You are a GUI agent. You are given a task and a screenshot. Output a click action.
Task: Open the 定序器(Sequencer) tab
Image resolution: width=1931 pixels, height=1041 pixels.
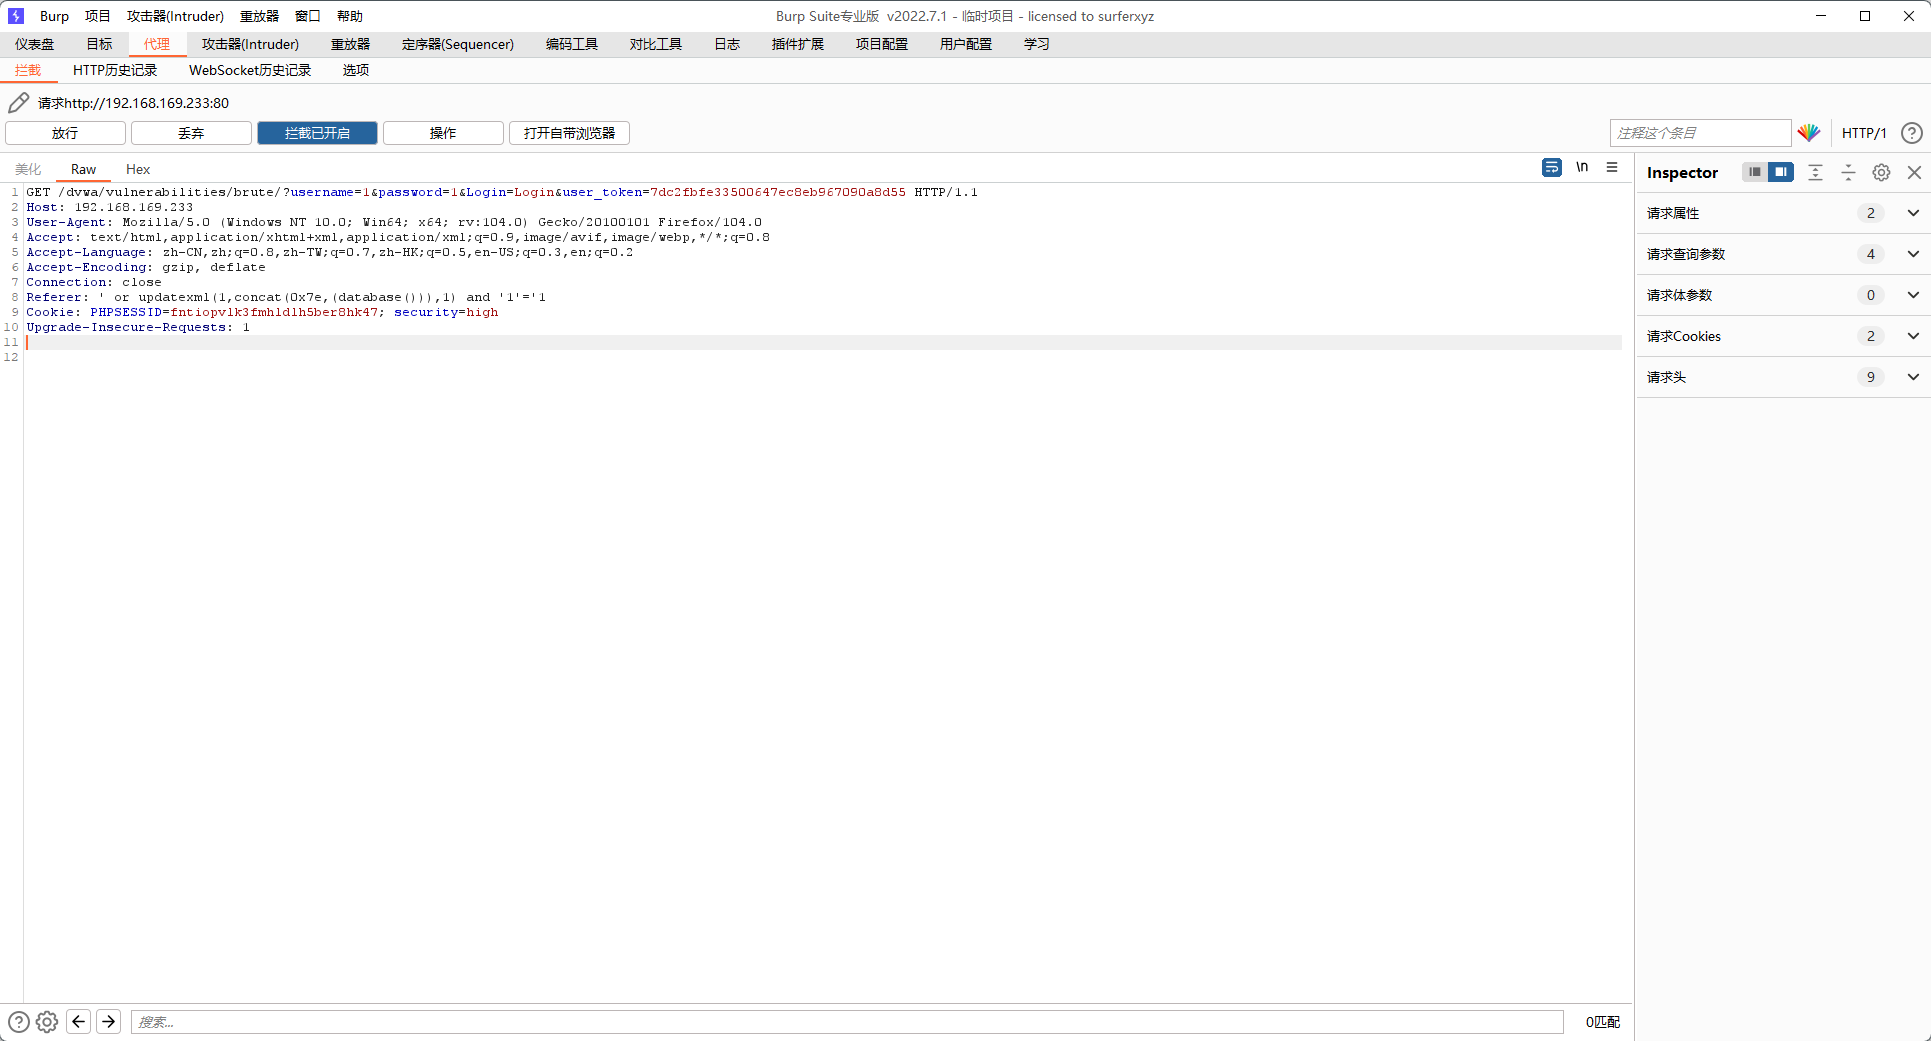tap(458, 44)
